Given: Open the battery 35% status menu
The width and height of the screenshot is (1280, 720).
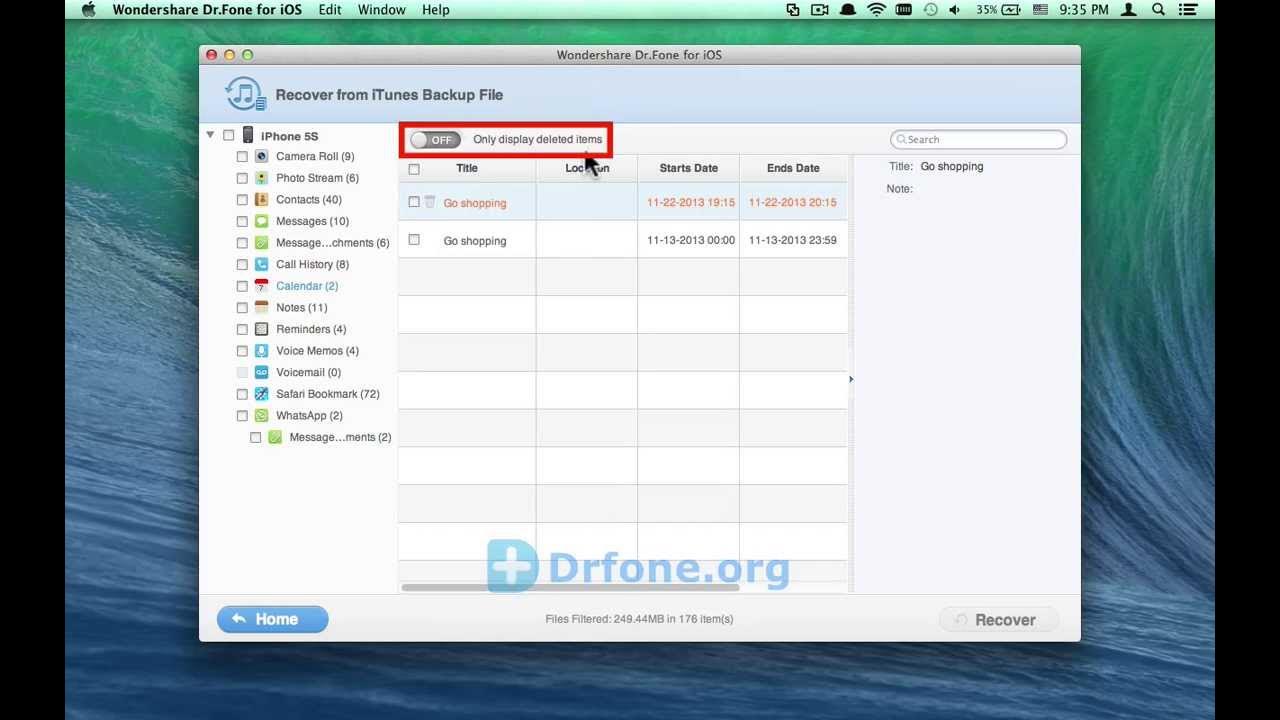Looking at the screenshot, I should [996, 10].
